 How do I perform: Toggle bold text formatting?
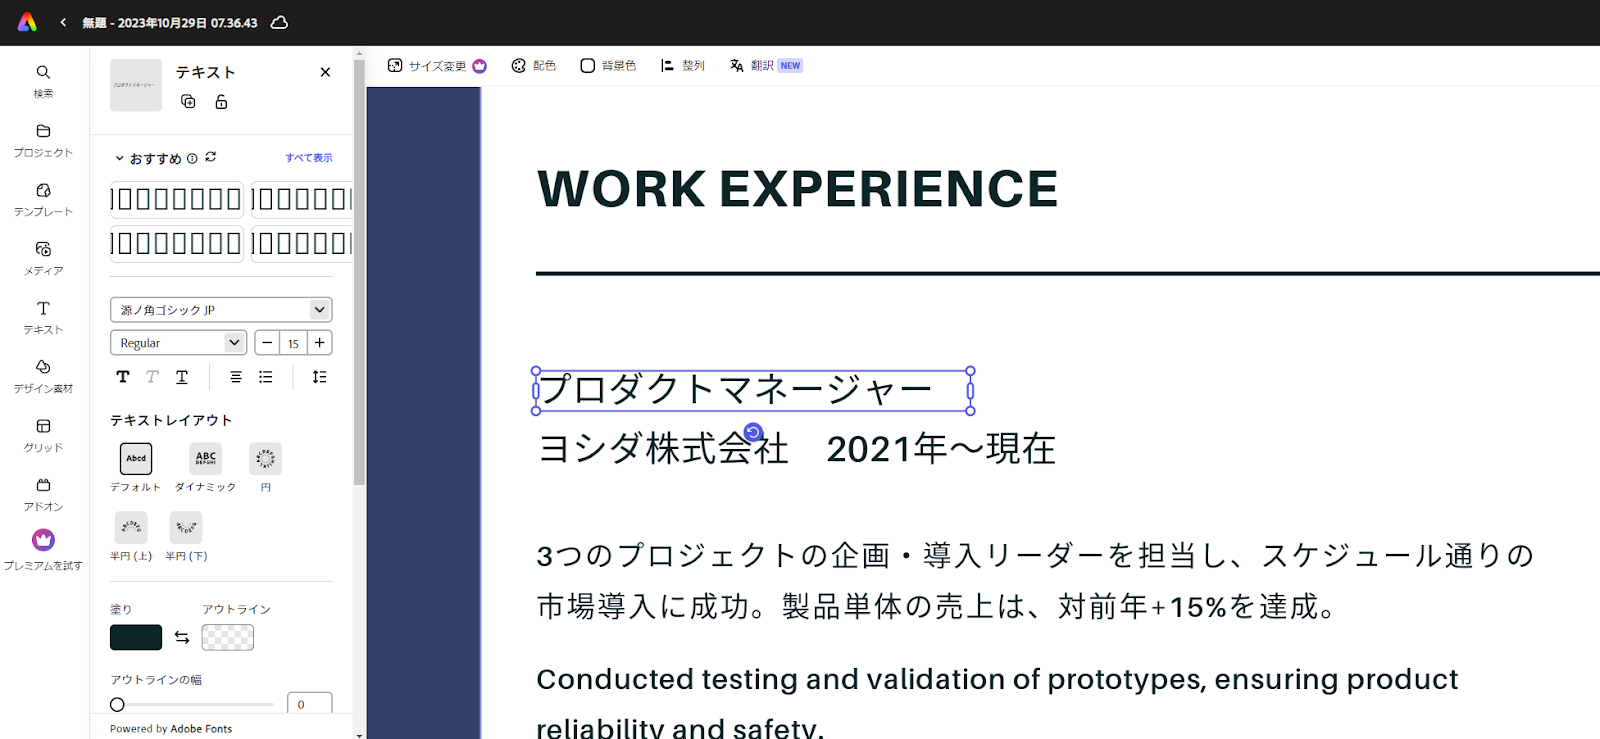(x=123, y=377)
